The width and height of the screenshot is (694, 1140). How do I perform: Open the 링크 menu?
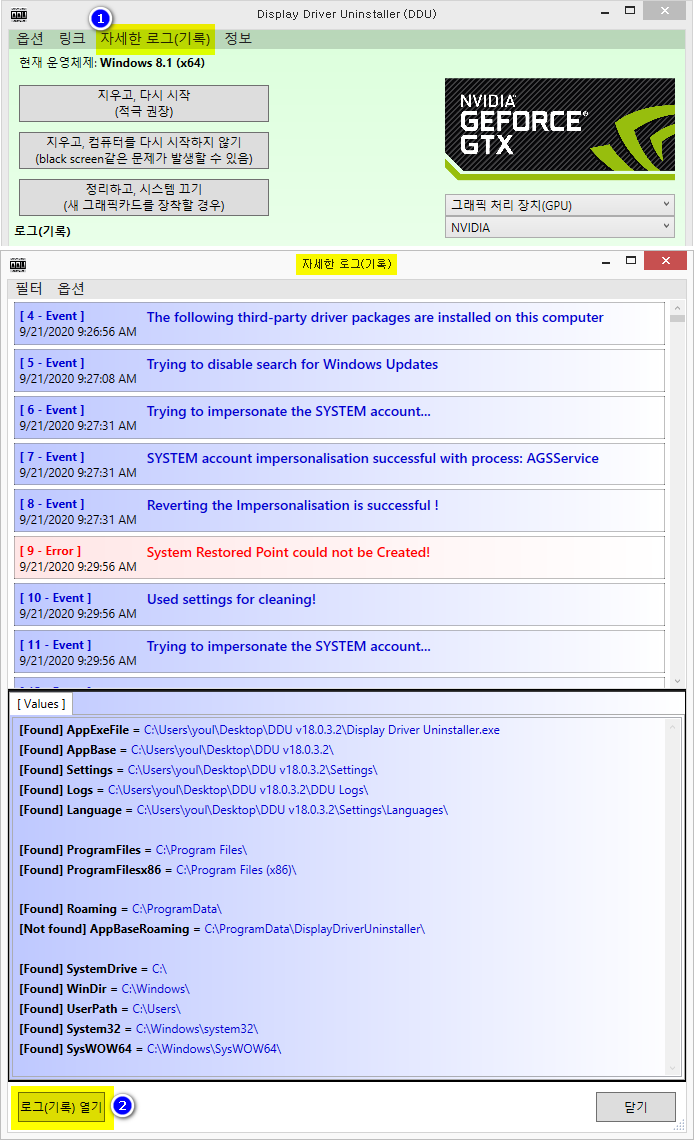pos(72,39)
